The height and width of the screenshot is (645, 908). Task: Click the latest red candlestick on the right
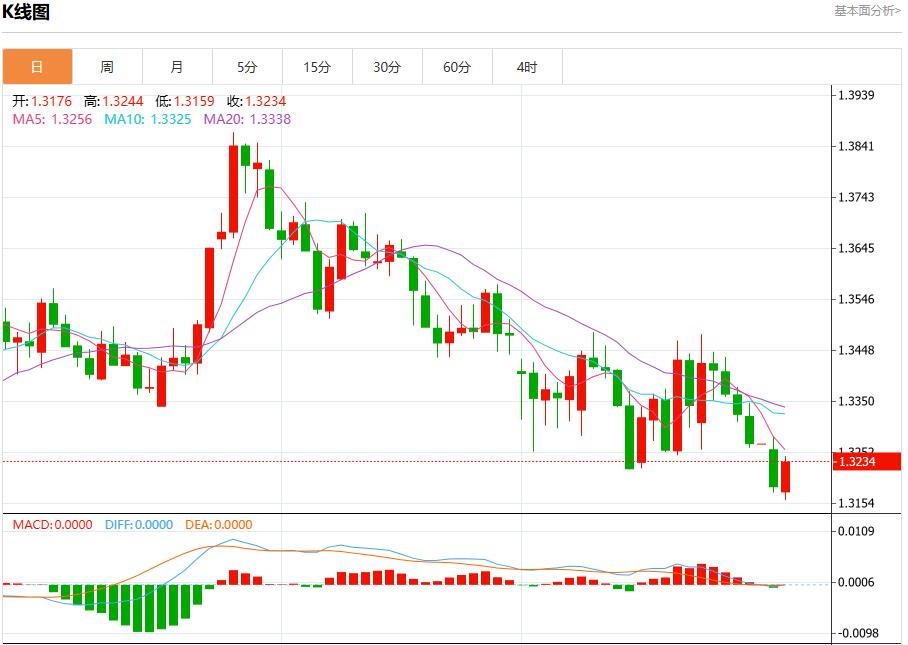pyautogui.click(x=786, y=476)
